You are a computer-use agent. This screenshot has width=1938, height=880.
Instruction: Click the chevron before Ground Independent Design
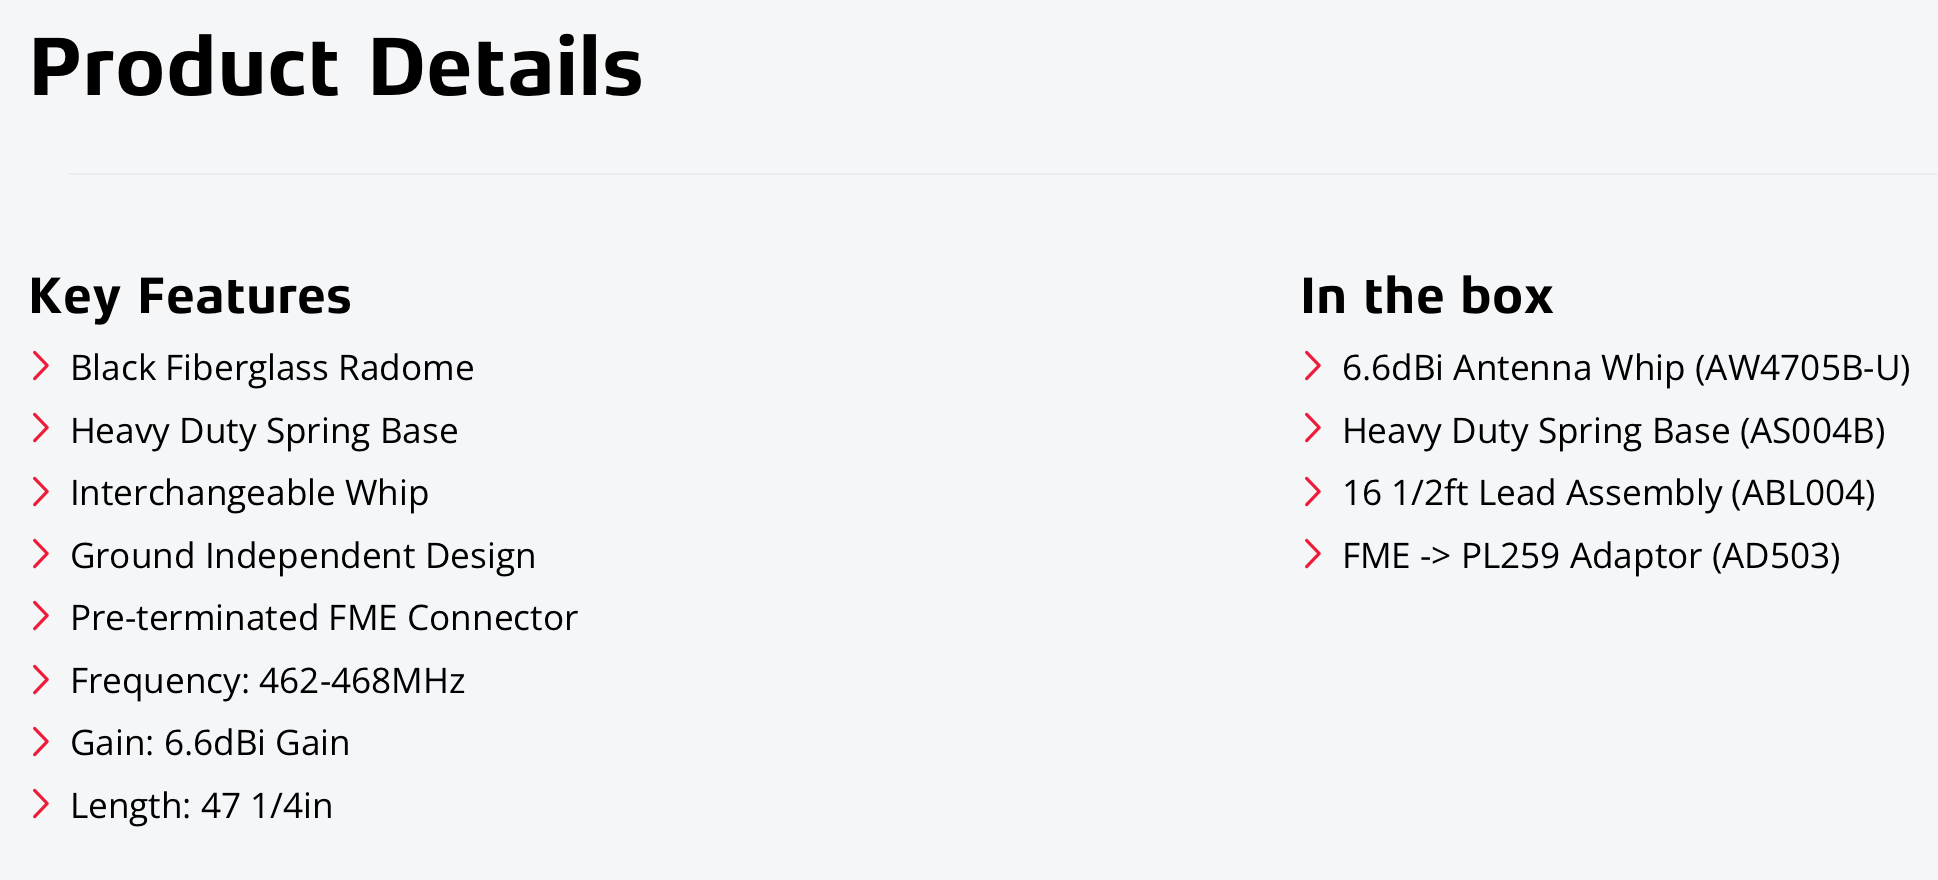[41, 553]
